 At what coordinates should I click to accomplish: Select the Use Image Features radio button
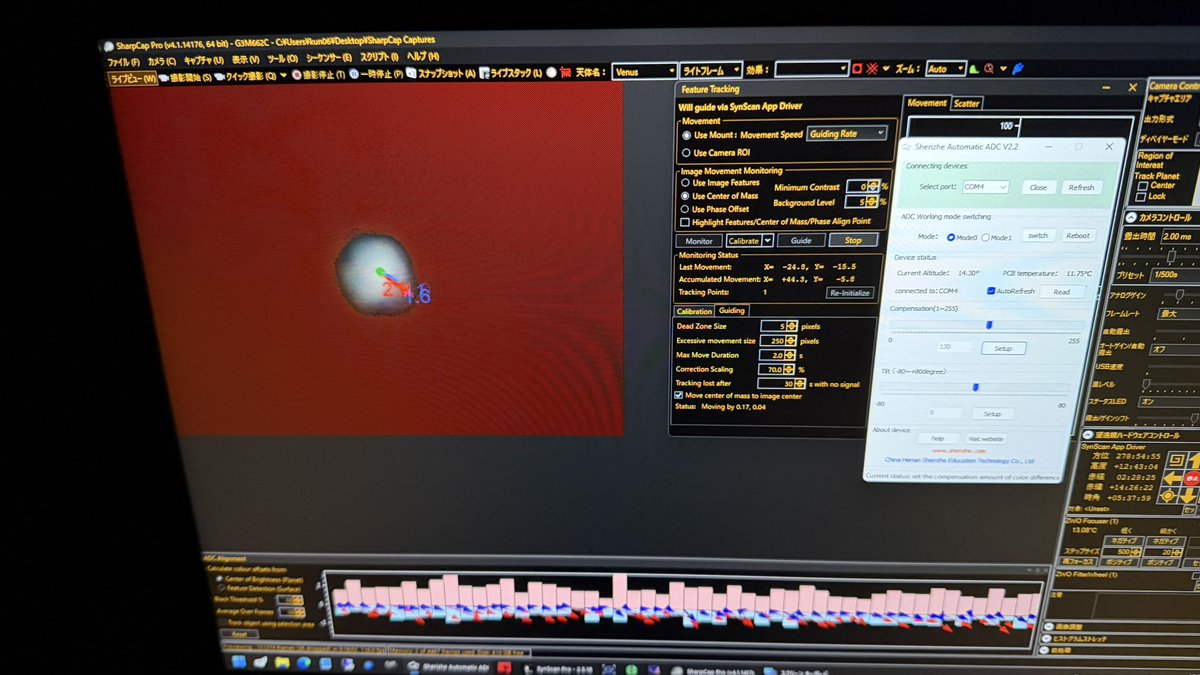point(686,183)
